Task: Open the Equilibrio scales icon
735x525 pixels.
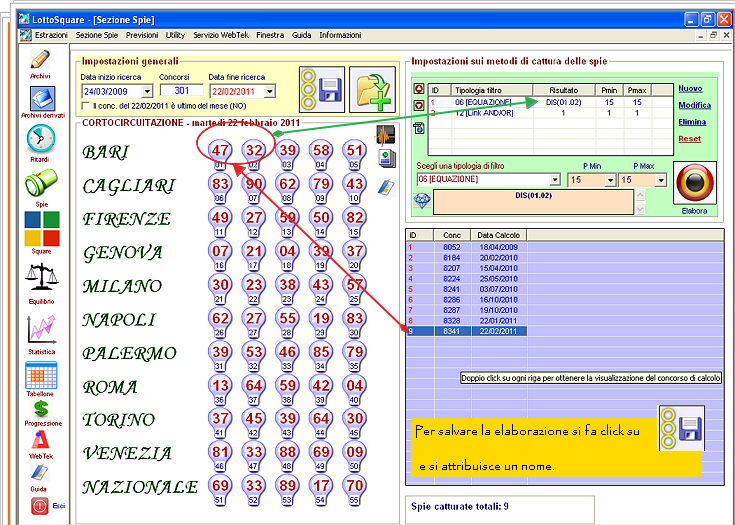Action: pyautogui.click(x=41, y=278)
